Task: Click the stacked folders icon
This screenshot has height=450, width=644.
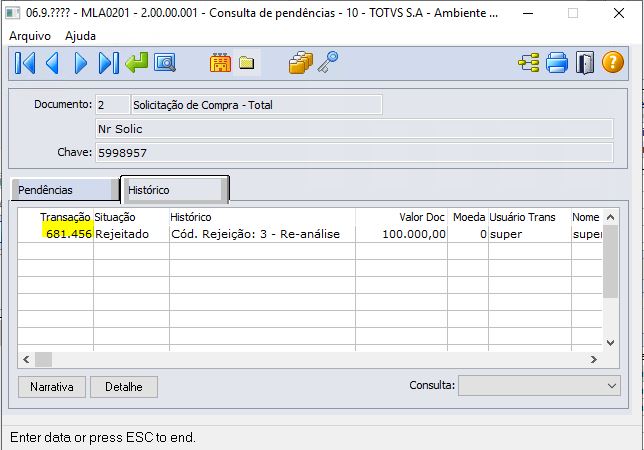Action: (301, 63)
